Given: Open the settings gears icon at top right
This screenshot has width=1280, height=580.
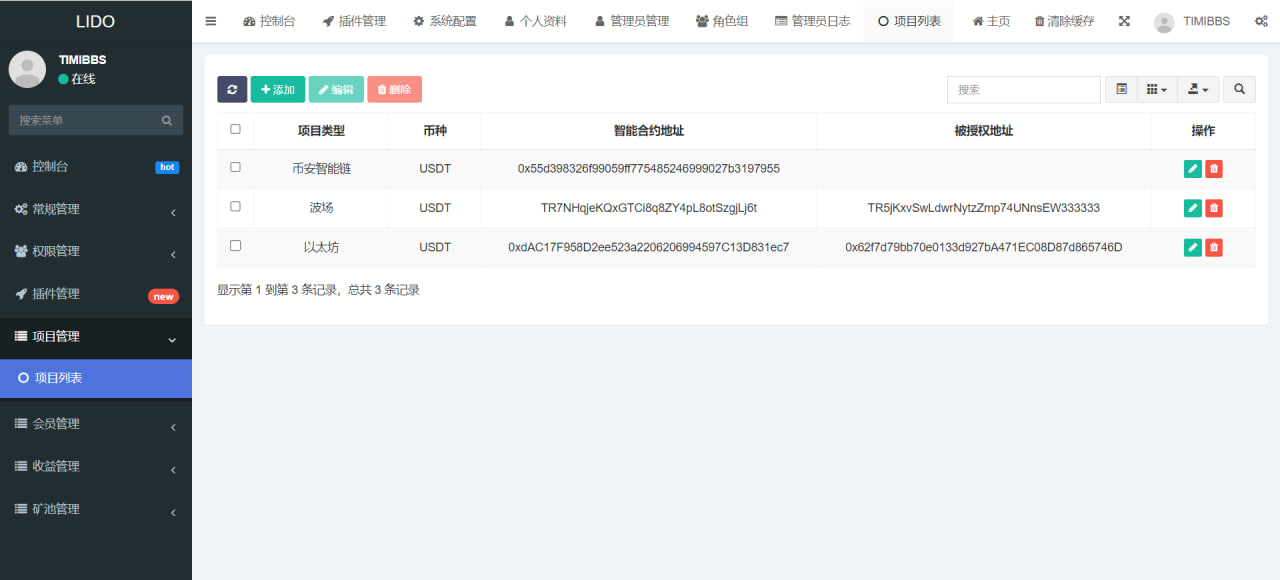Looking at the screenshot, I should coord(1261,21).
